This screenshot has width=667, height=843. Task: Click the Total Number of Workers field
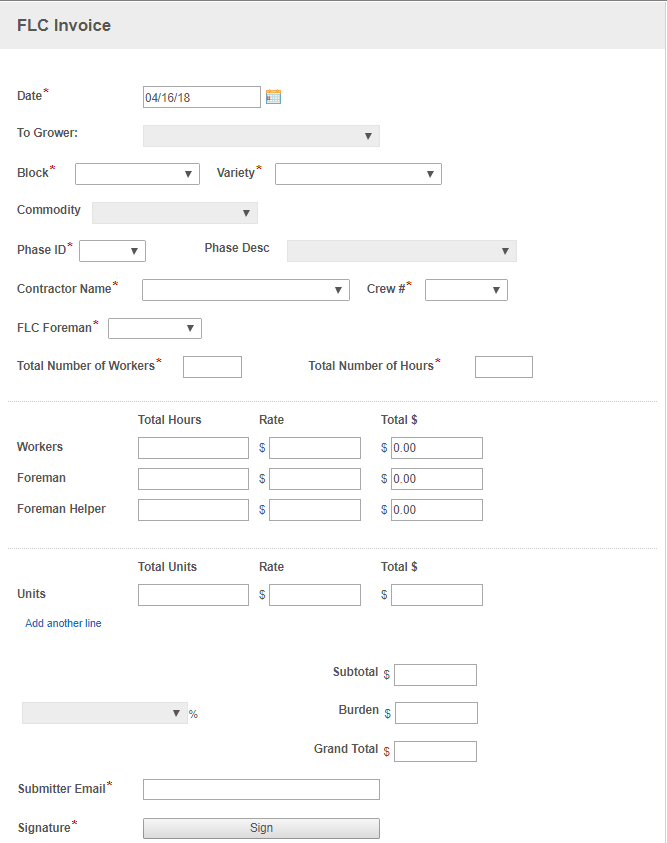point(212,367)
